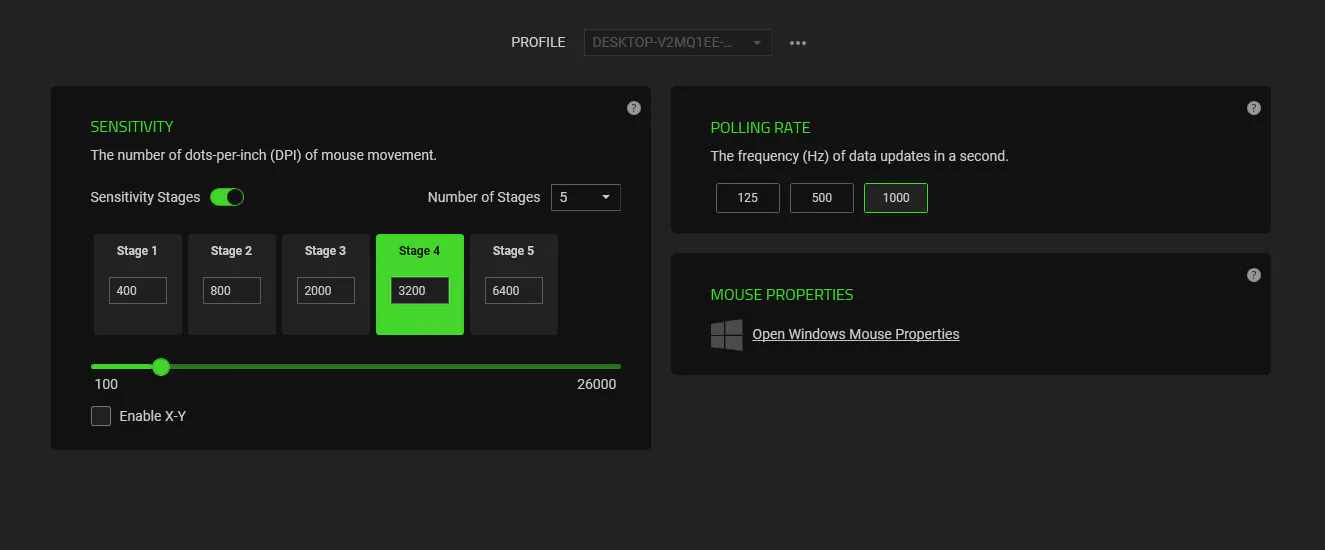The height and width of the screenshot is (550, 1325).
Task: Open the profile options ellipsis menu
Action: click(798, 43)
